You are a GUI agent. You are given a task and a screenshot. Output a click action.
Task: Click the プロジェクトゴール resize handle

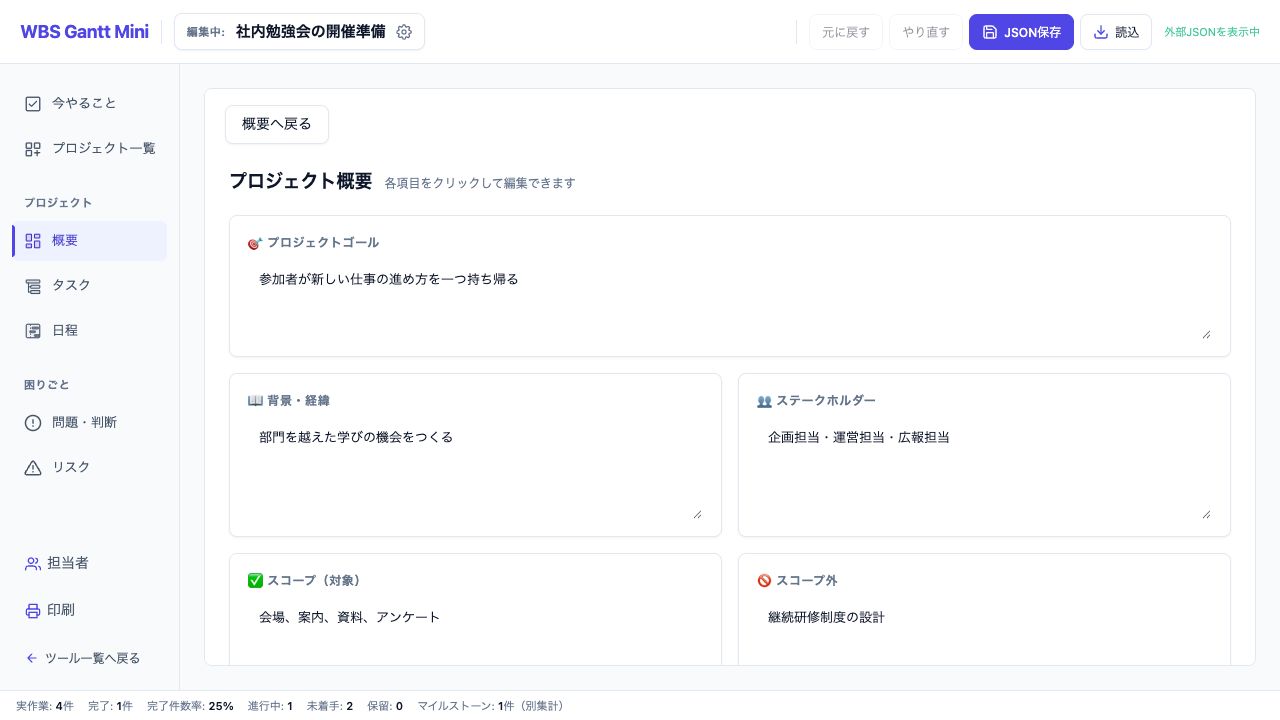click(x=1206, y=334)
